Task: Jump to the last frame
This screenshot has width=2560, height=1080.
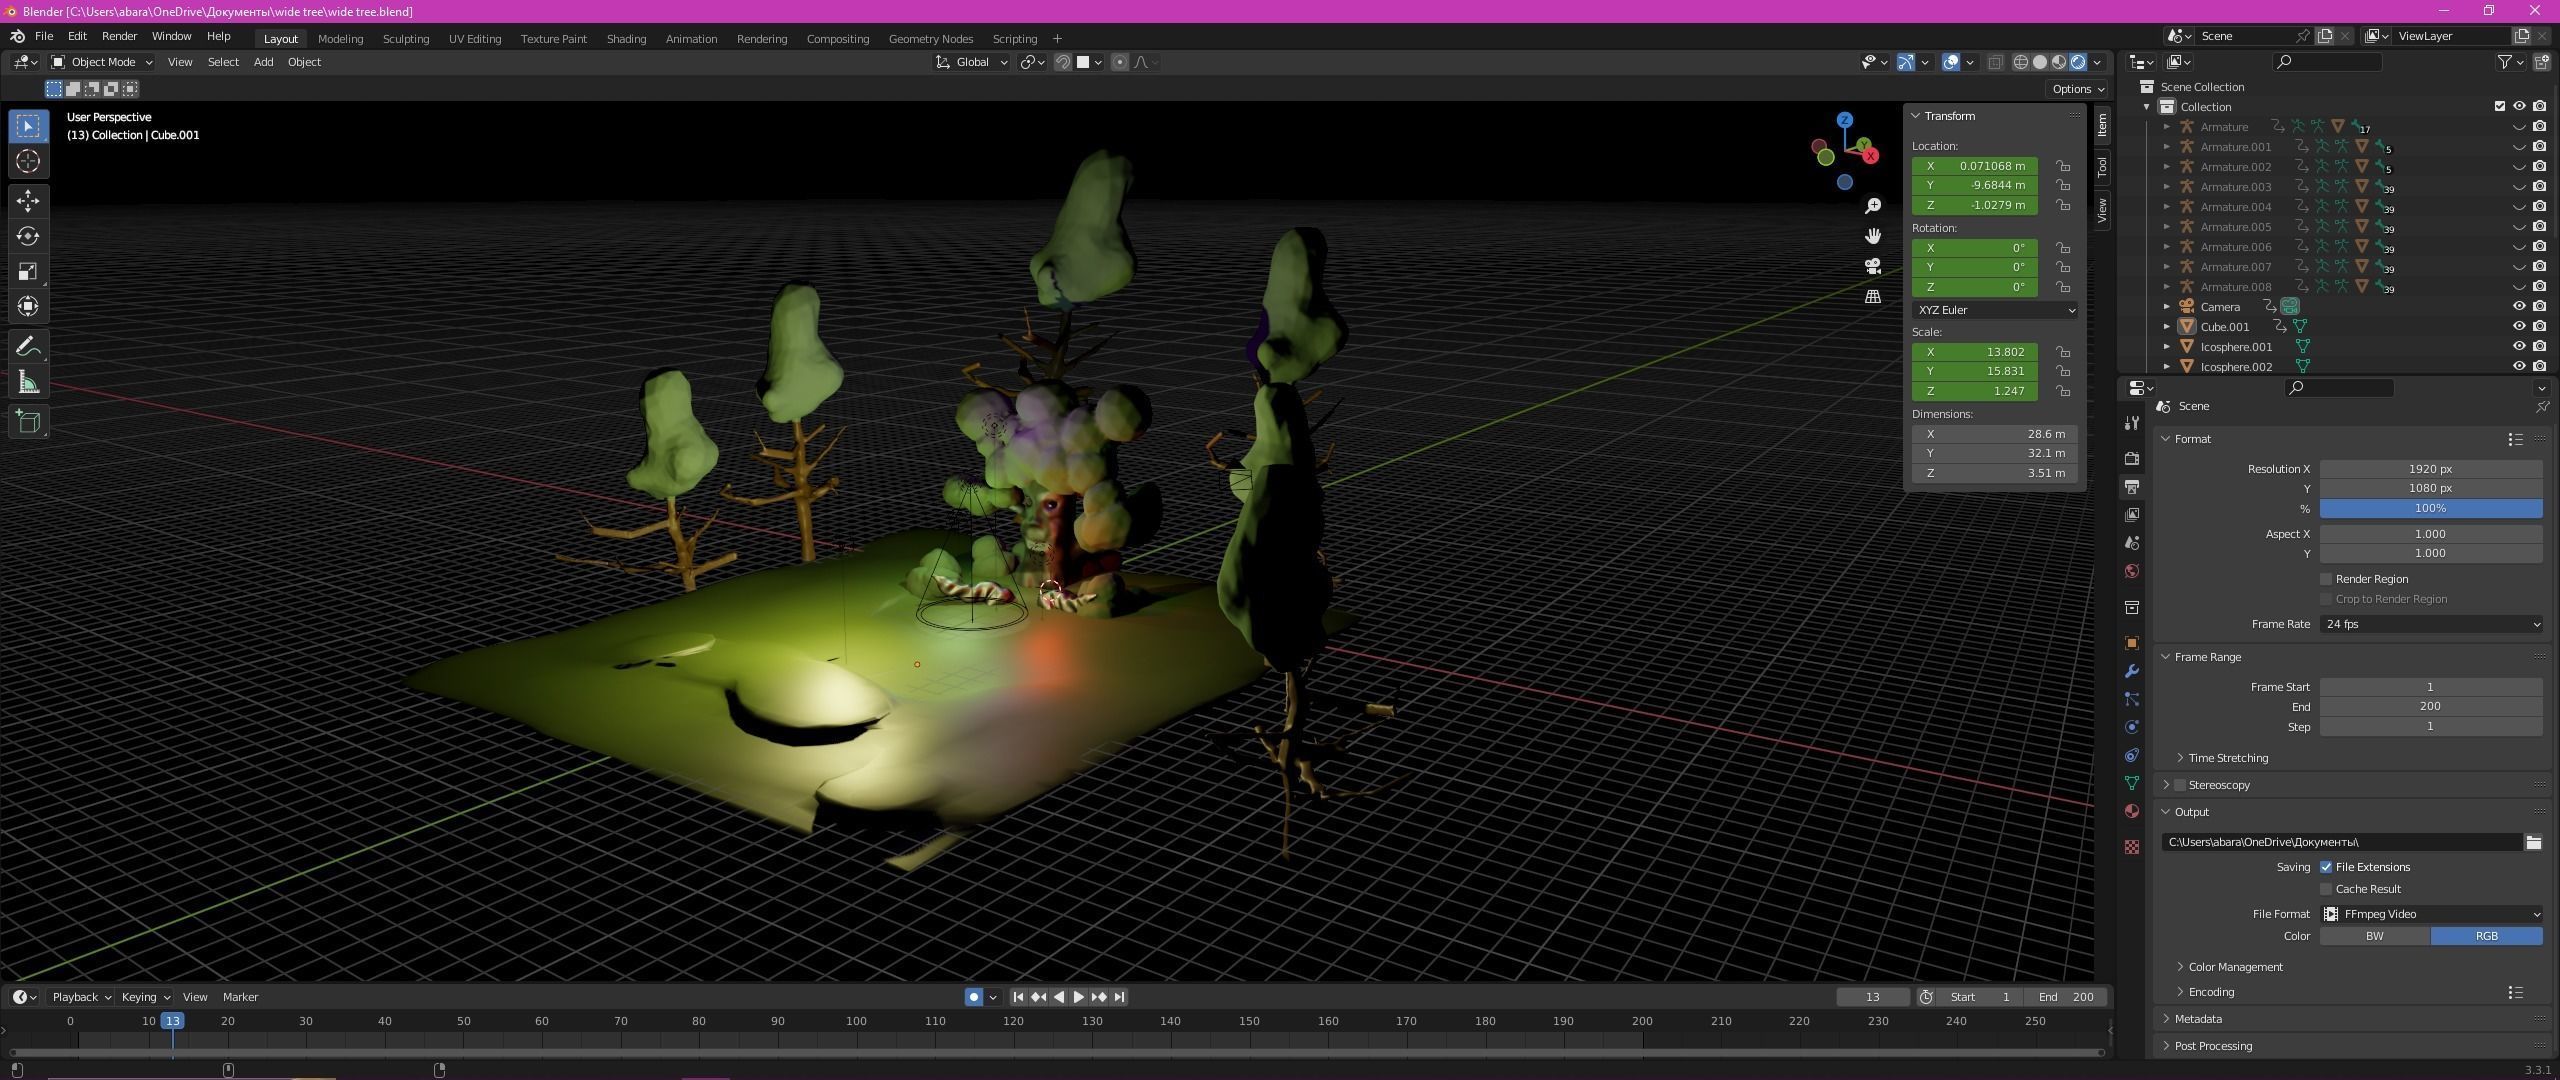Action: pos(1119,997)
